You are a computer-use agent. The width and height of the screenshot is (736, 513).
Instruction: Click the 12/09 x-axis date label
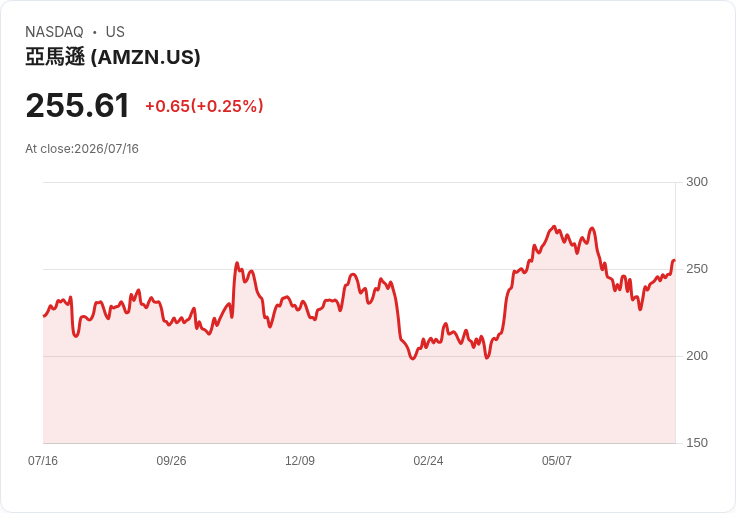(x=300, y=460)
